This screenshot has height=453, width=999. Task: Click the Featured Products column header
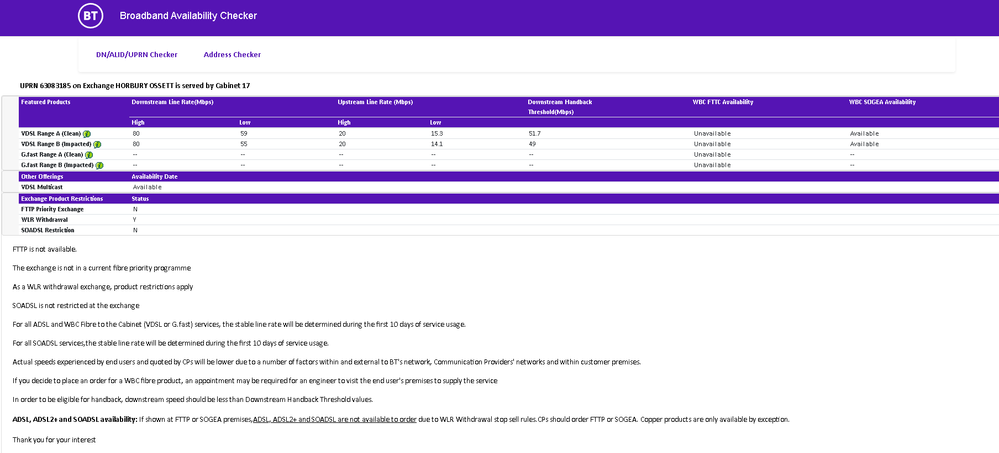pyautogui.click(x=45, y=102)
